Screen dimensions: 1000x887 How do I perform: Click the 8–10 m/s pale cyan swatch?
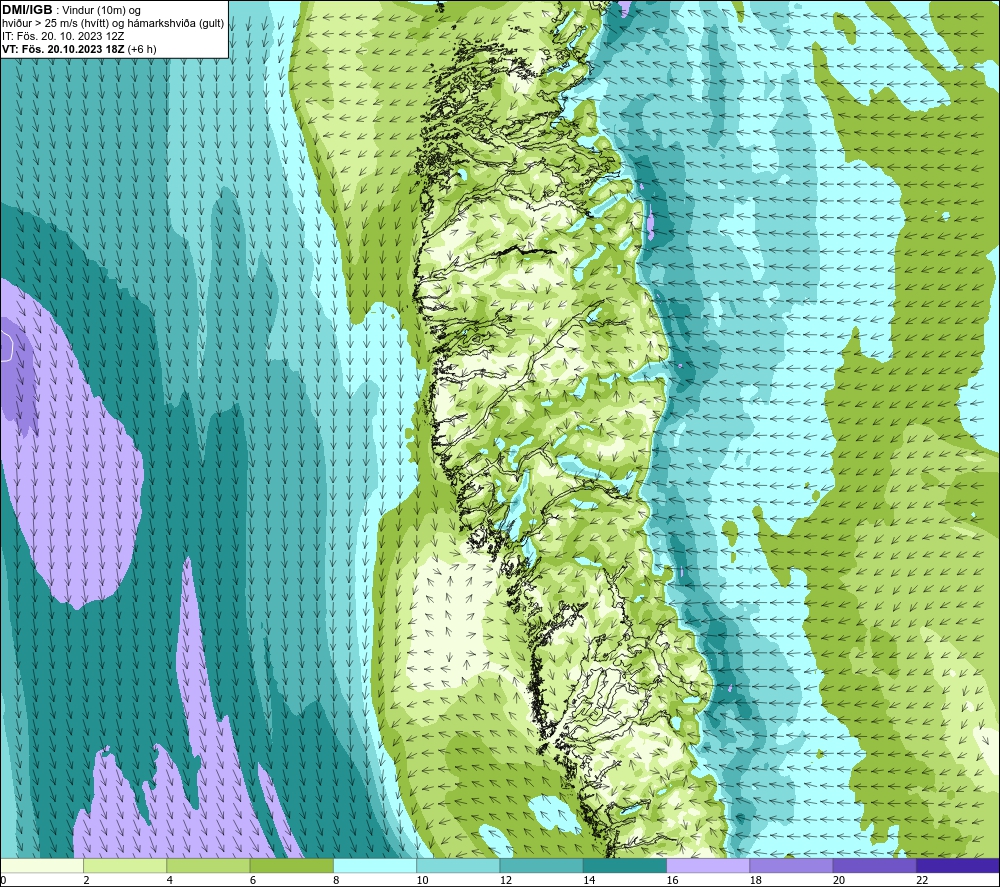tap(375, 865)
